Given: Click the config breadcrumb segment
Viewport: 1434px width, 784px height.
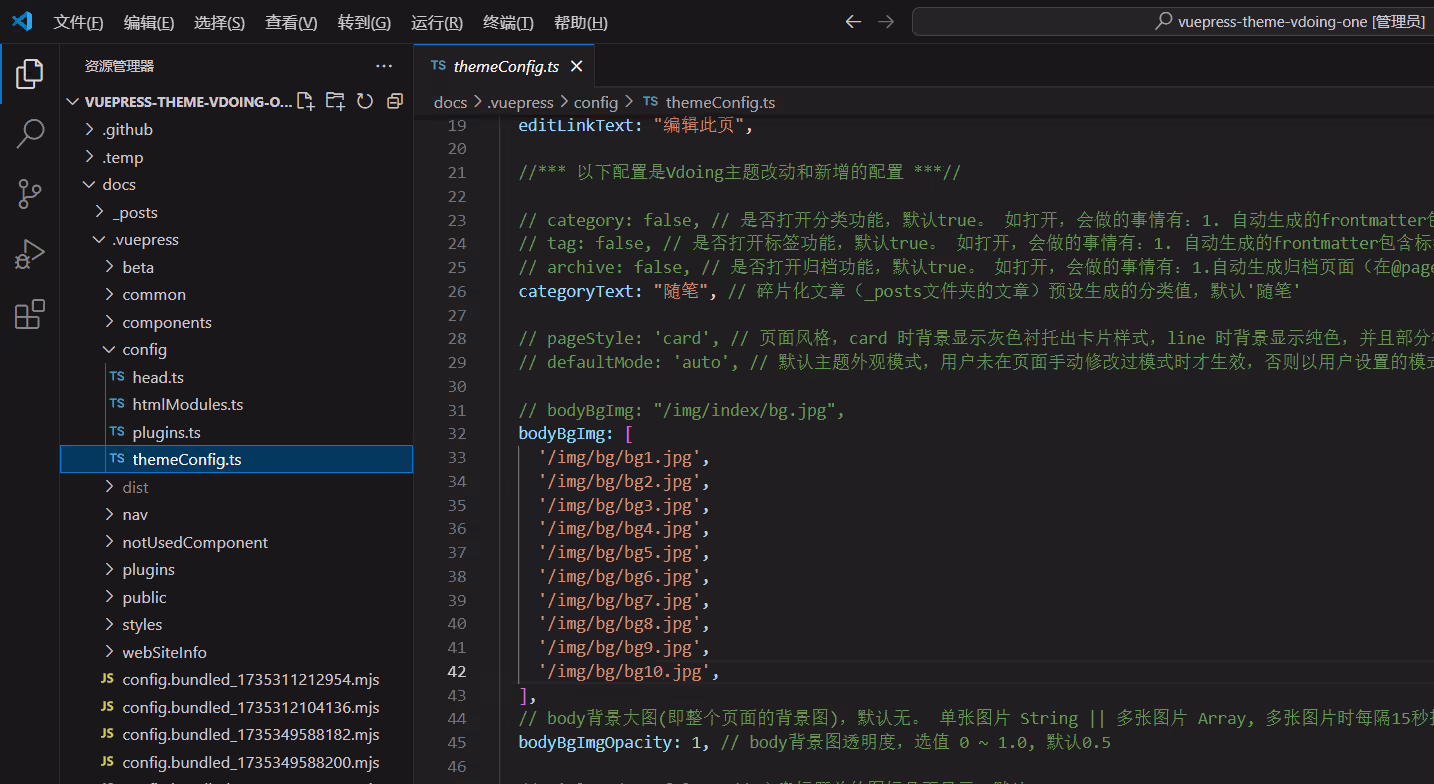Looking at the screenshot, I should click(x=596, y=102).
